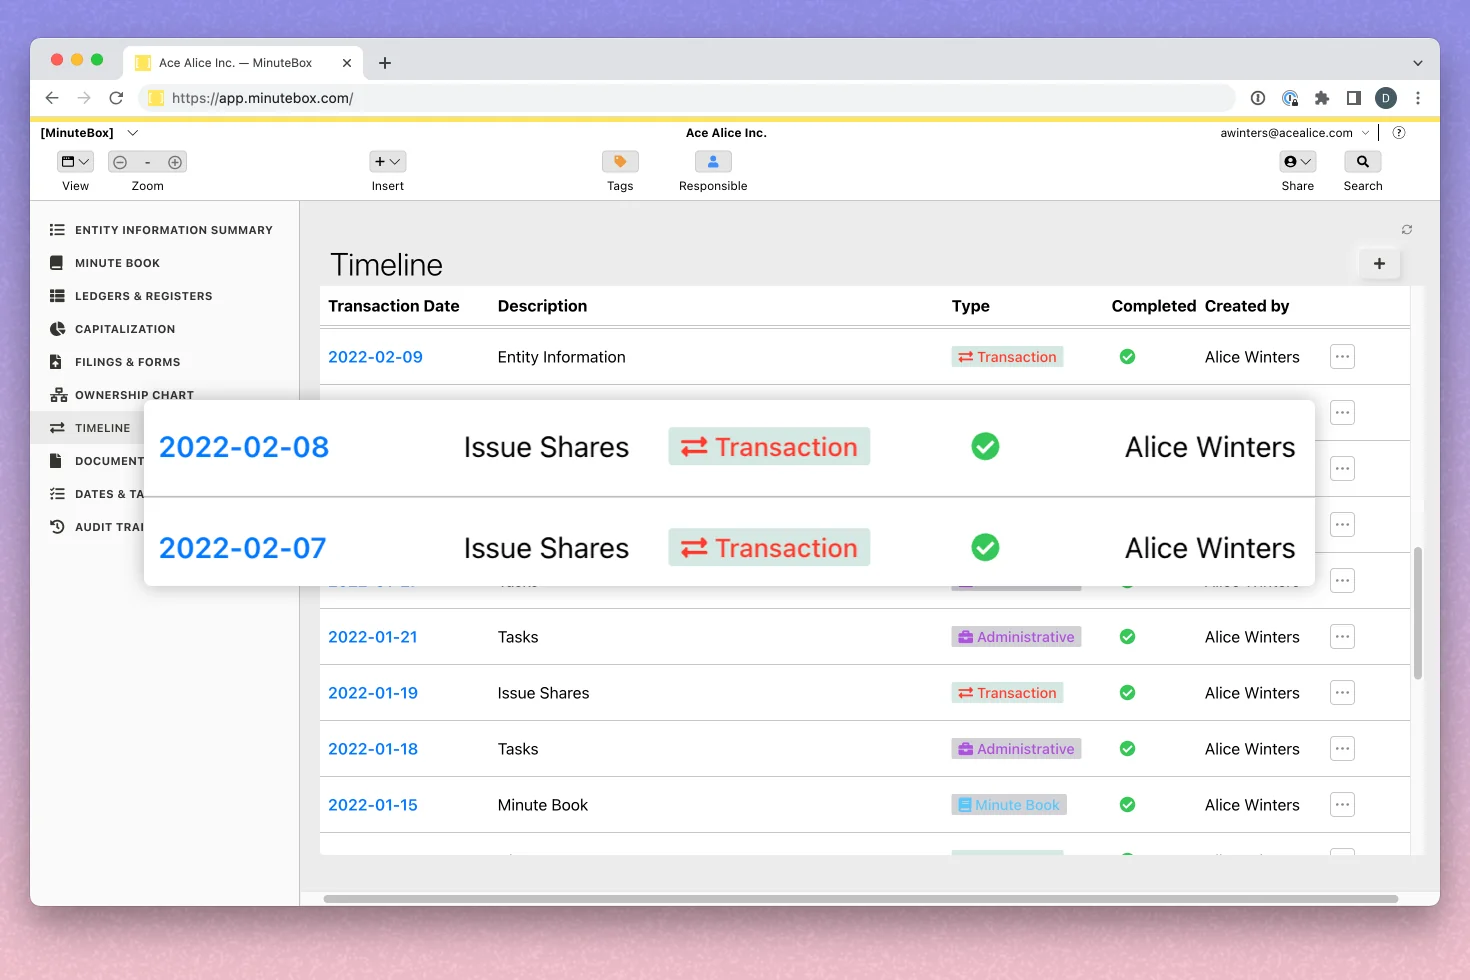Open Capitalization in the sidebar
Screen dimensions: 1470x980
(125, 329)
